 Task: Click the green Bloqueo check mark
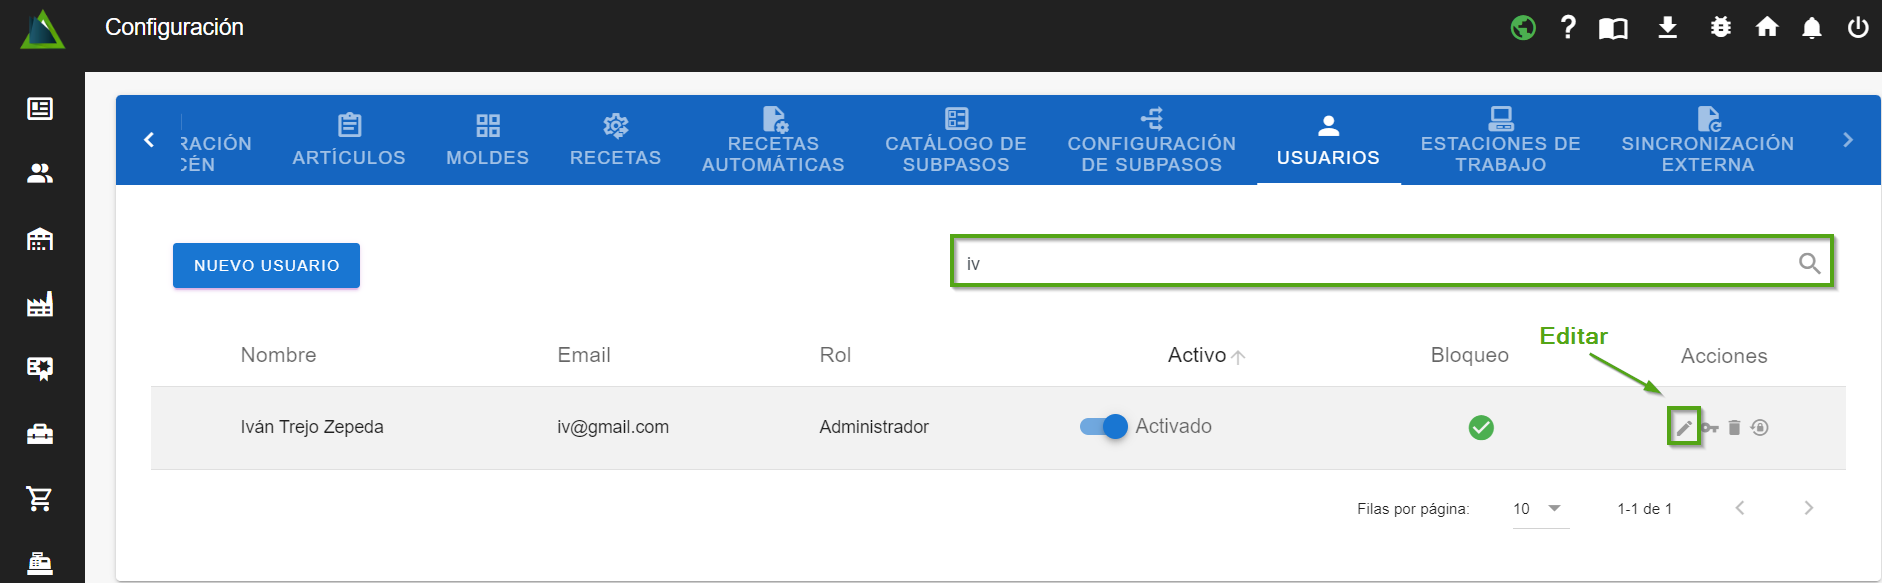point(1481,428)
